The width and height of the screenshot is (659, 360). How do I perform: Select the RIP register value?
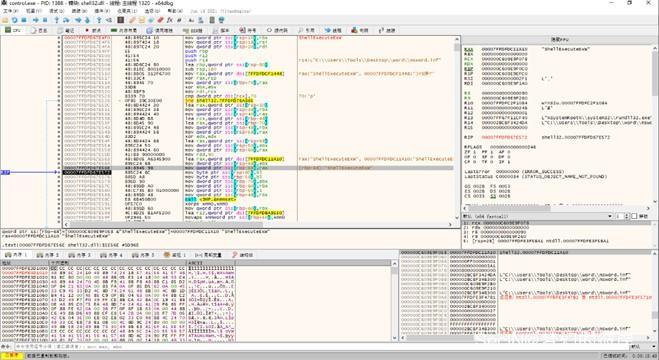pos(504,137)
